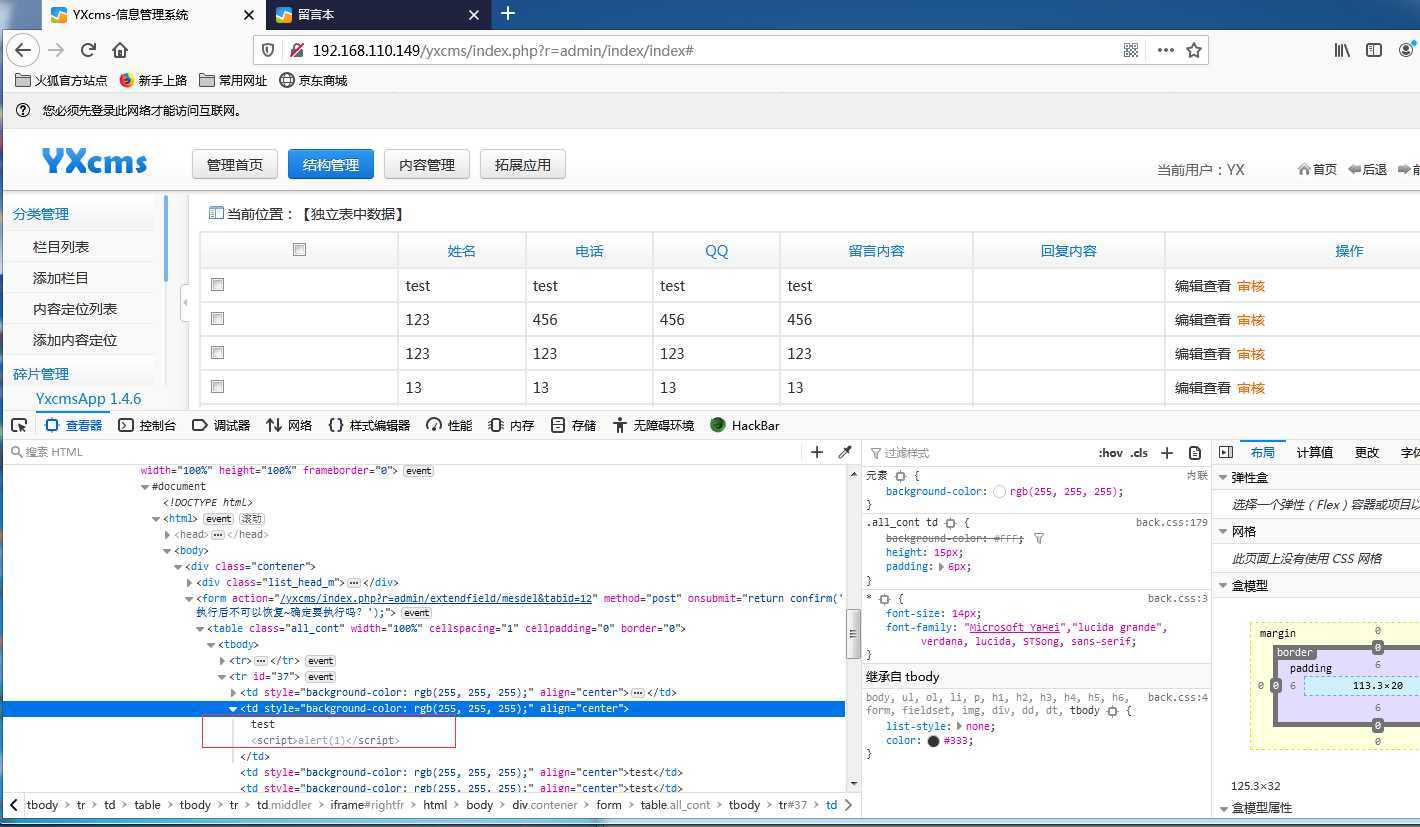Open white background-color swatch in 元素 rule
The image size is (1420, 827).
click(x=1000, y=491)
